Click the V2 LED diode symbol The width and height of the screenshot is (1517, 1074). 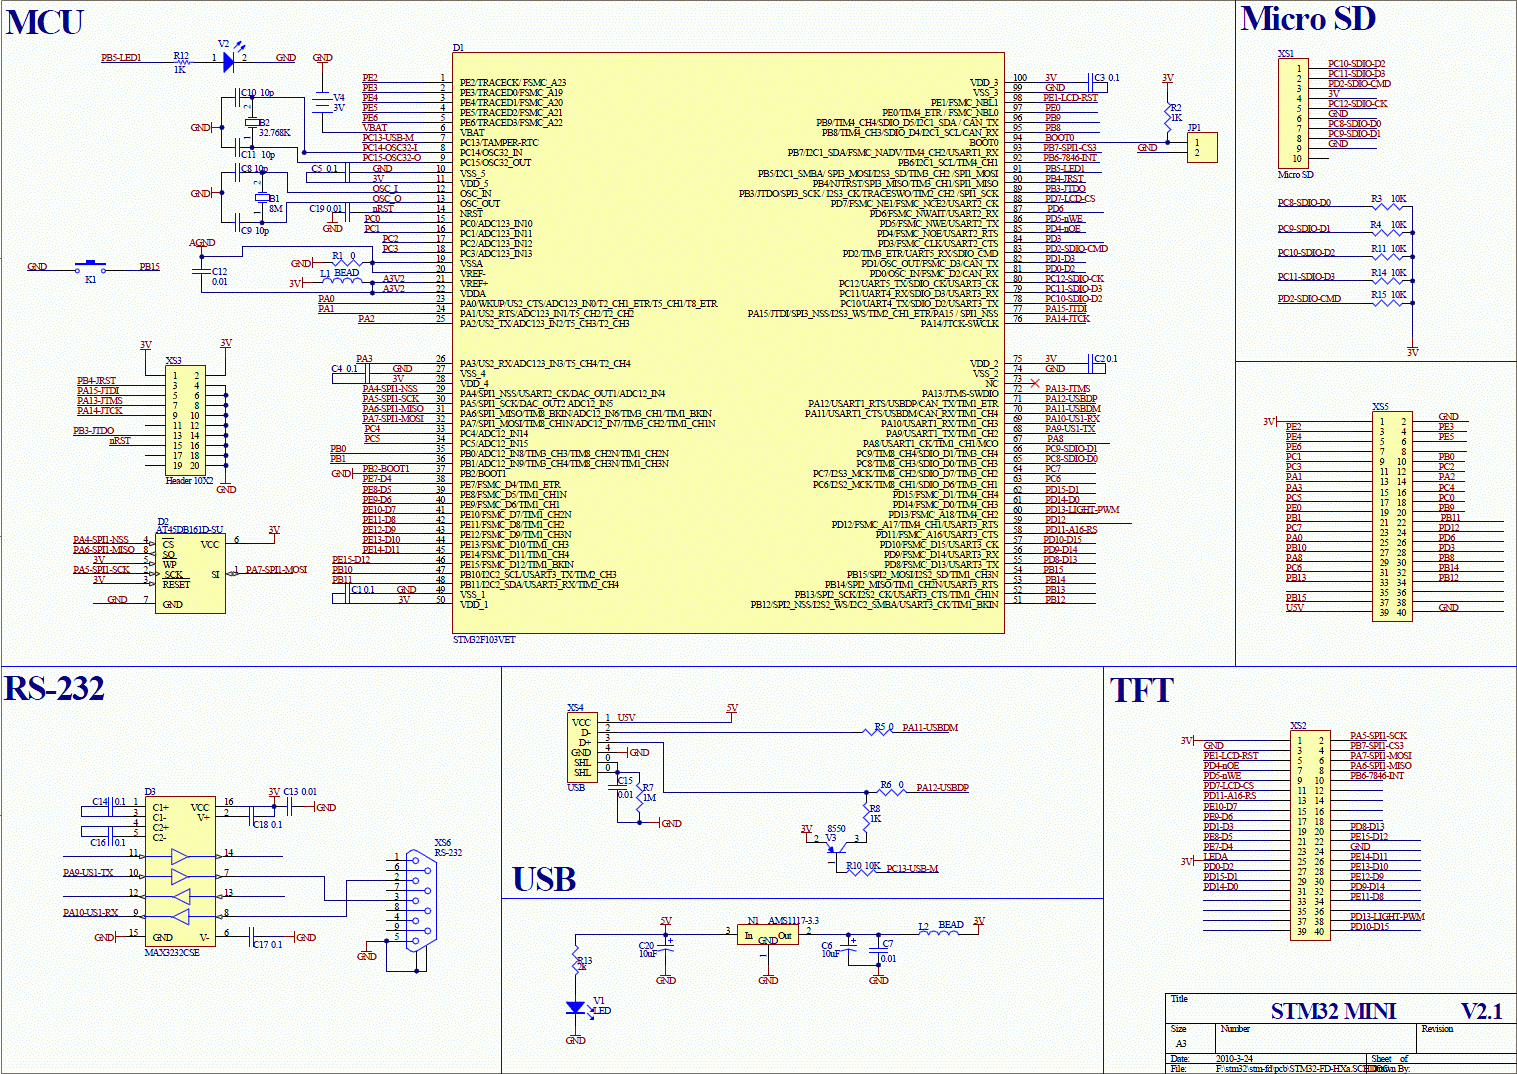(229, 61)
